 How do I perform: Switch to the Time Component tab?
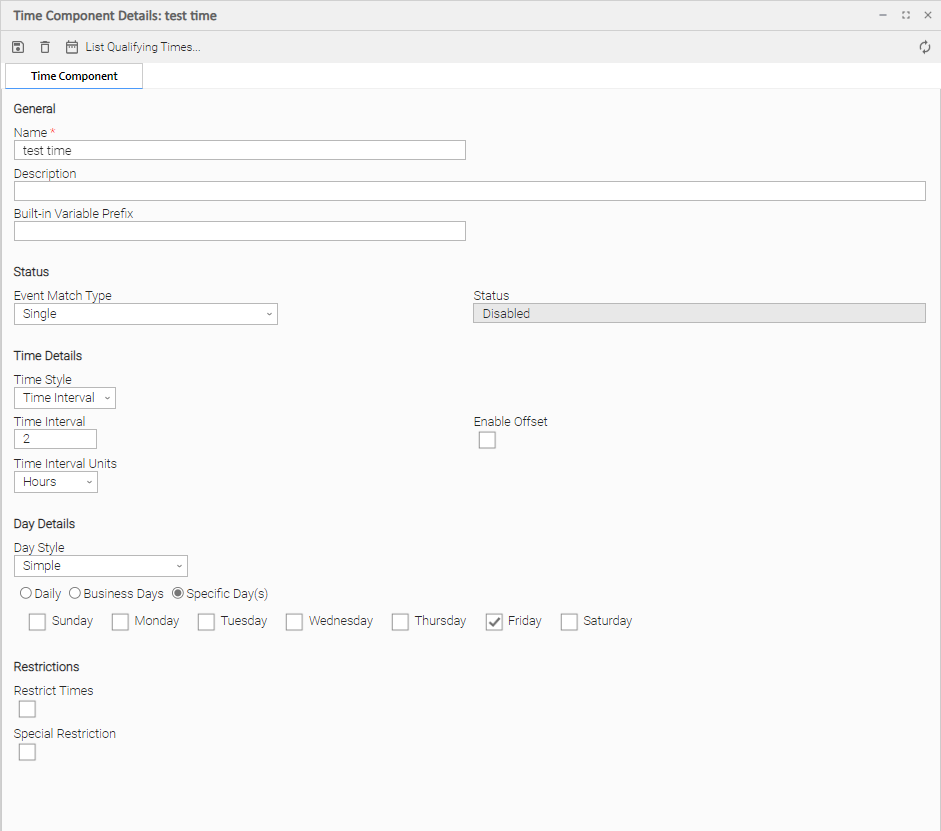[x=74, y=76]
